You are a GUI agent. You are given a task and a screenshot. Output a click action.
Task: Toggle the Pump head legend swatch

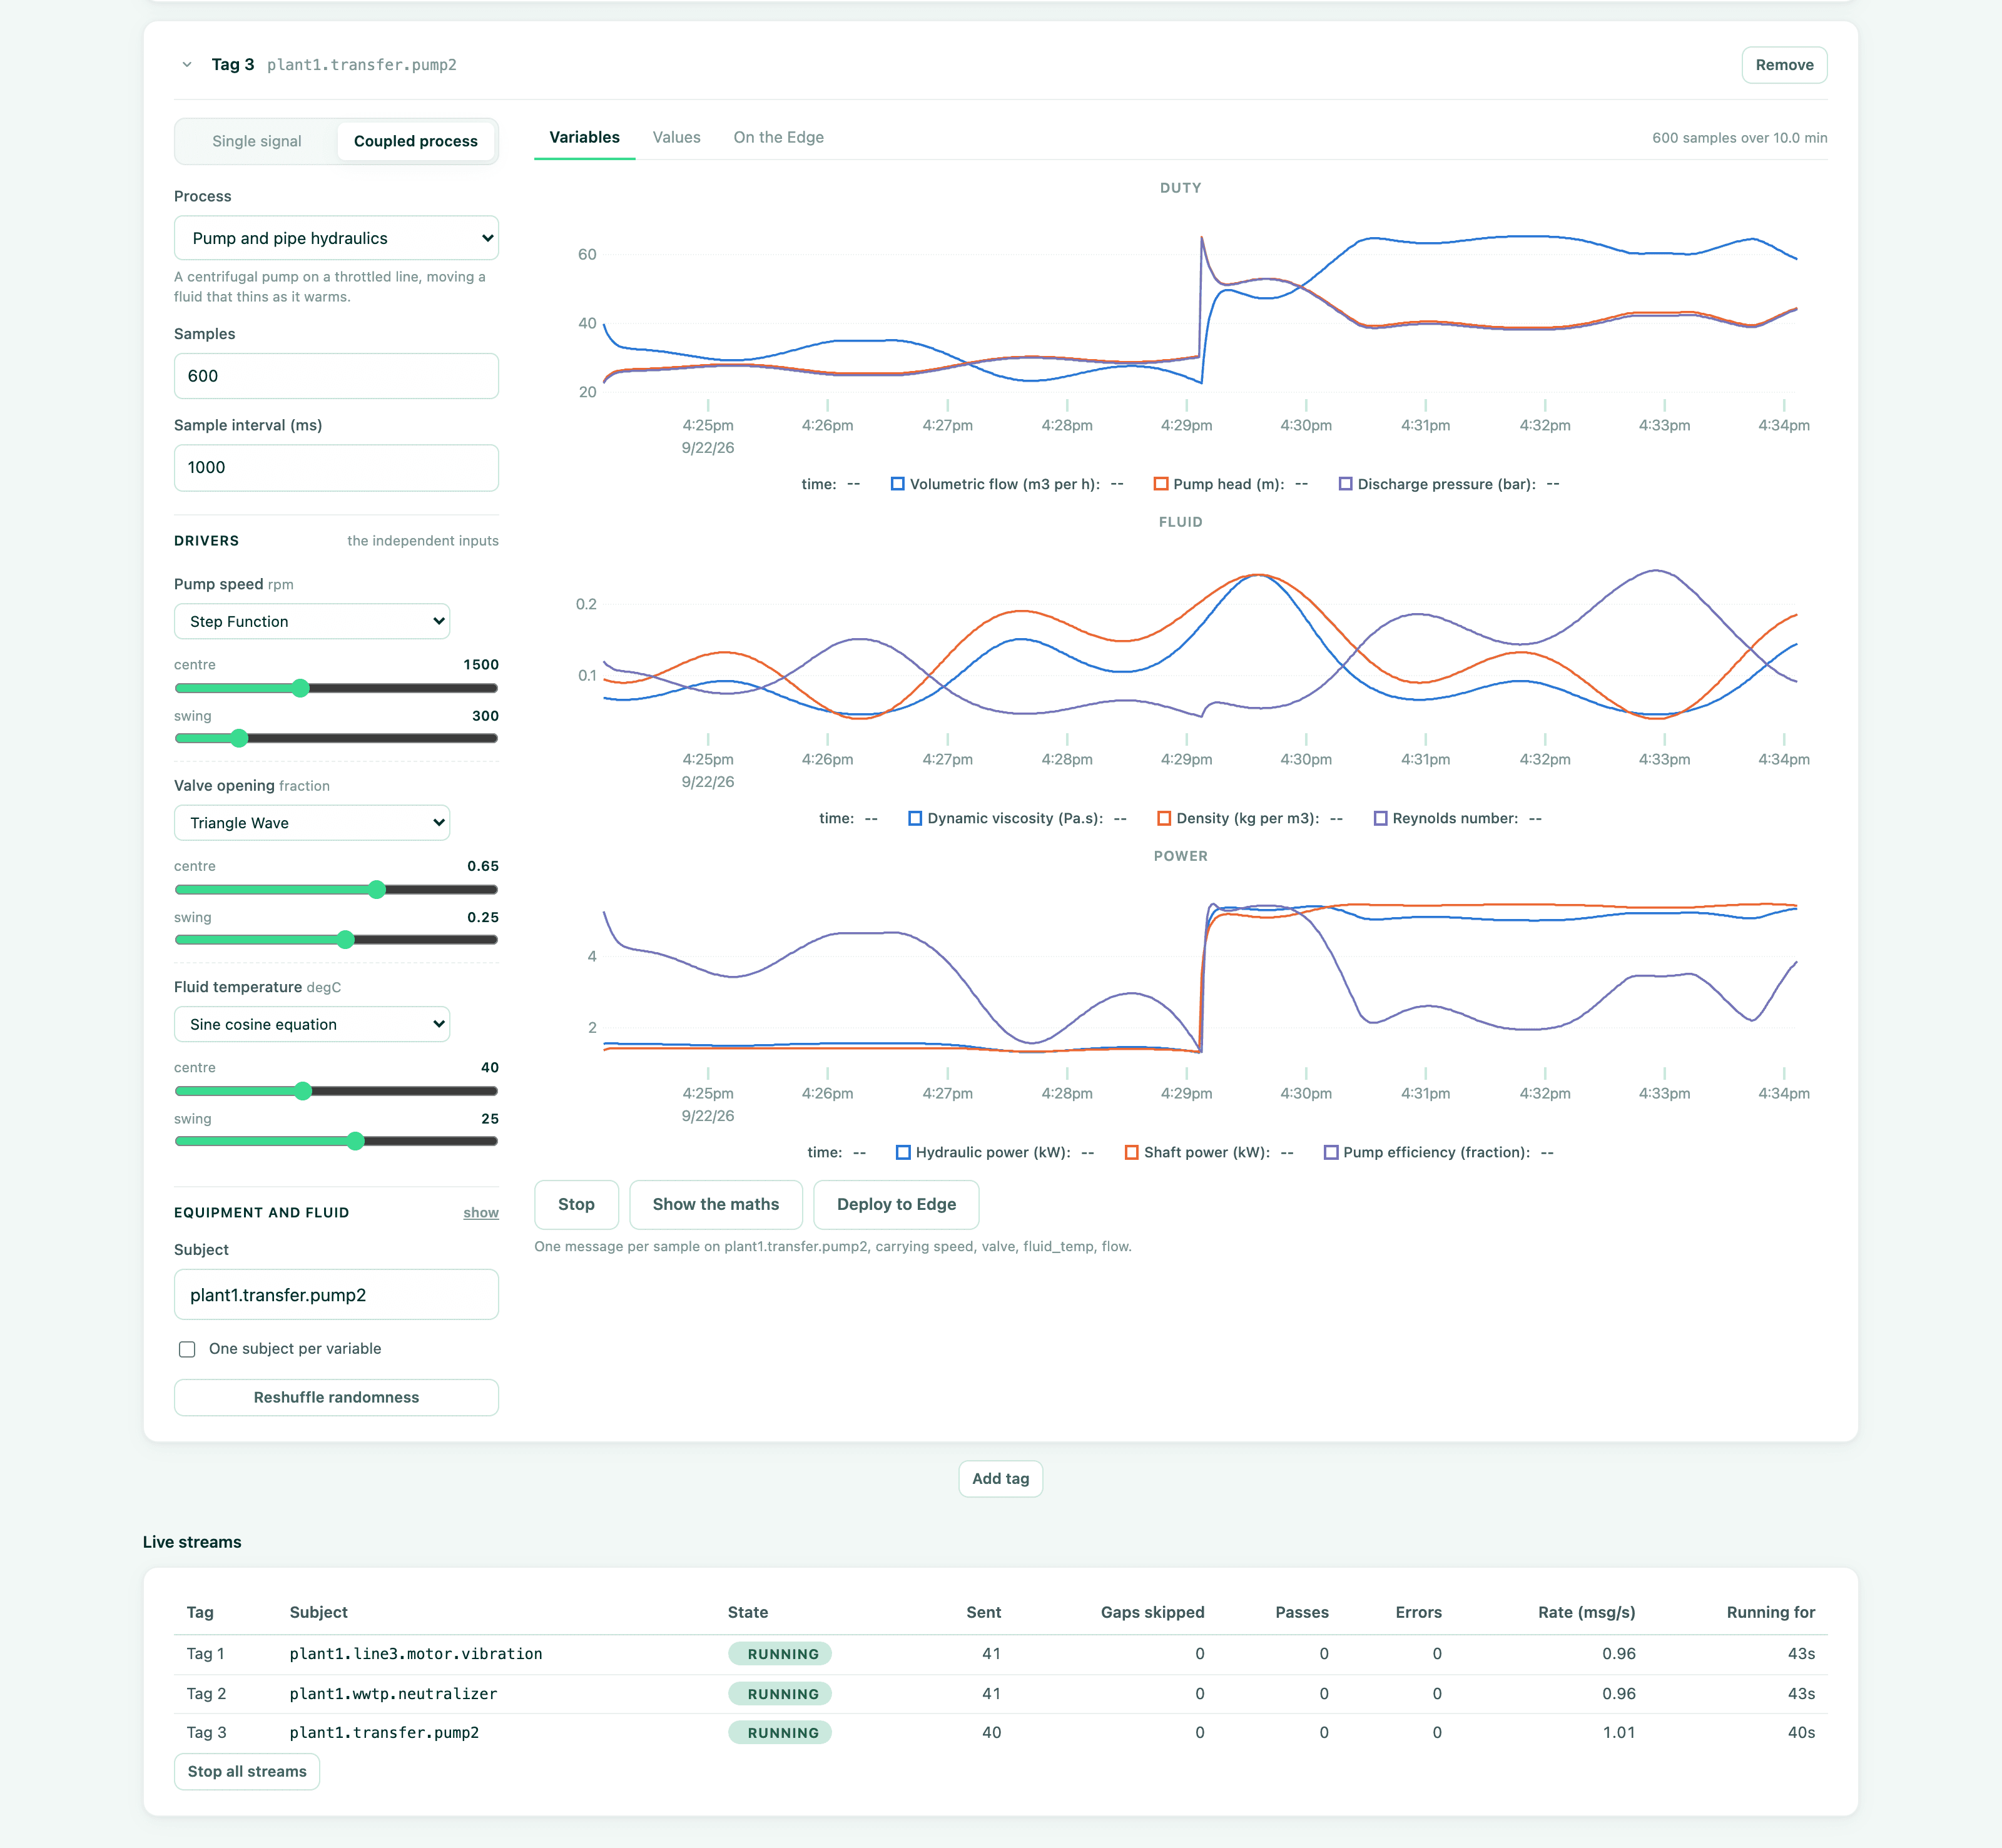tap(1161, 484)
